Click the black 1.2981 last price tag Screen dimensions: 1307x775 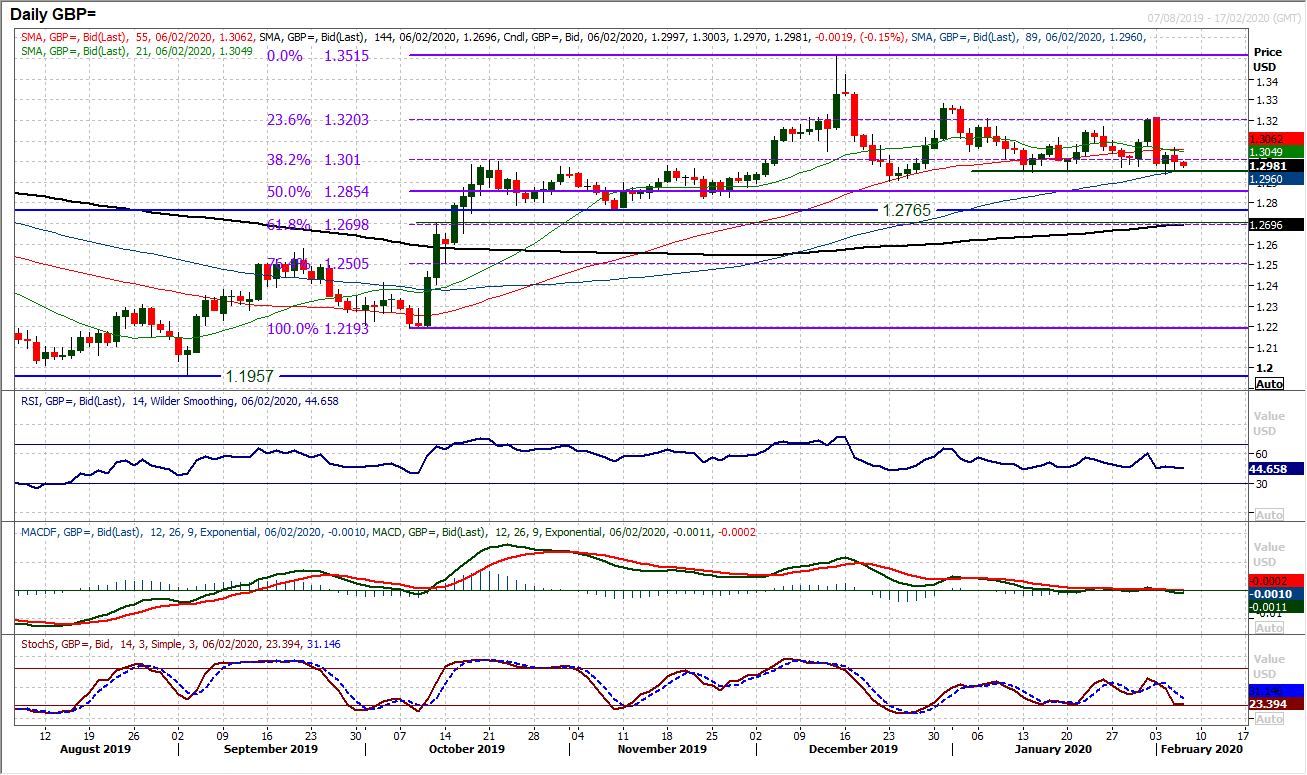[x=1277, y=166]
